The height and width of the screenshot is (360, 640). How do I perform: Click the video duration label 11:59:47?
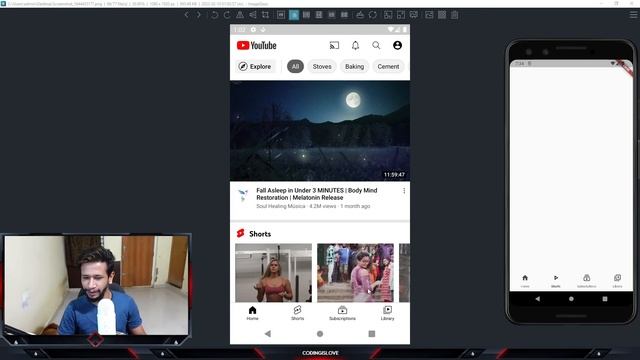tap(394, 175)
